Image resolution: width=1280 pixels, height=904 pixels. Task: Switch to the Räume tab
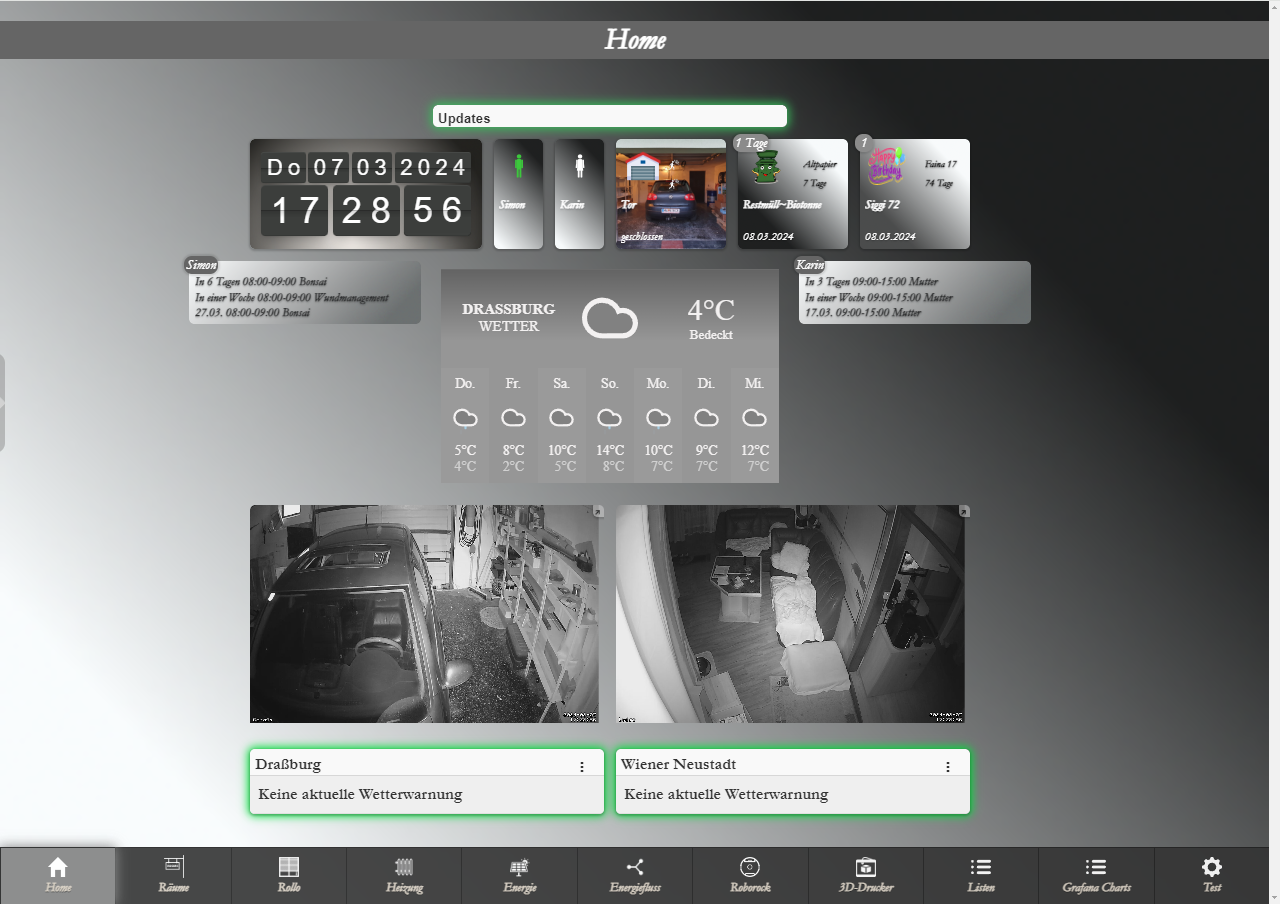coord(173,876)
